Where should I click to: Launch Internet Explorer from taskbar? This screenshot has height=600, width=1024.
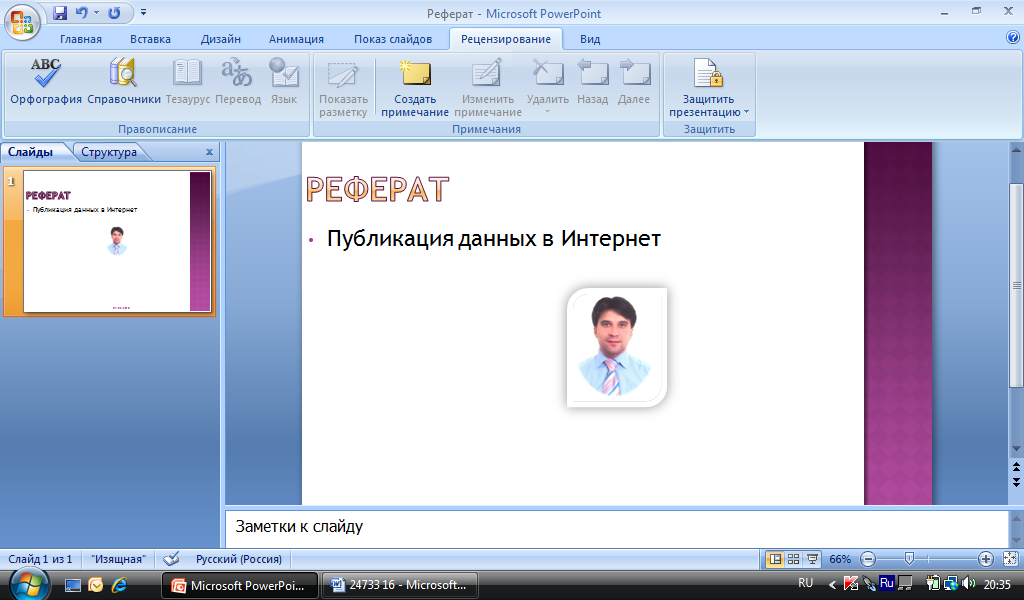click(x=119, y=585)
